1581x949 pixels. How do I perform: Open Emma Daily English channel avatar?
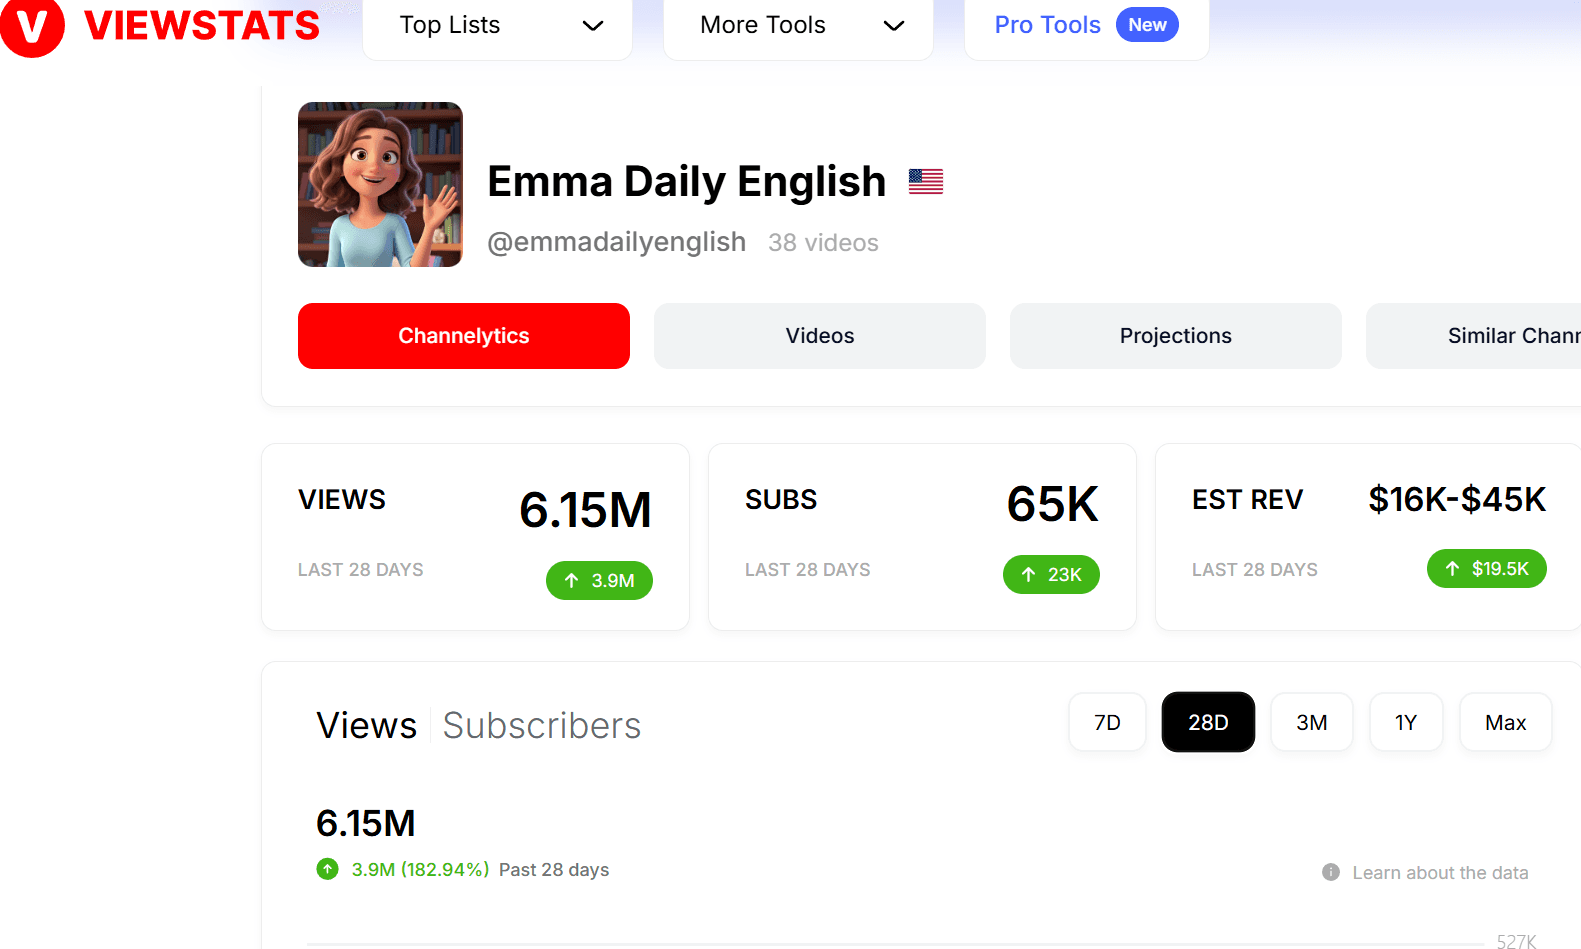pos(380,184)
